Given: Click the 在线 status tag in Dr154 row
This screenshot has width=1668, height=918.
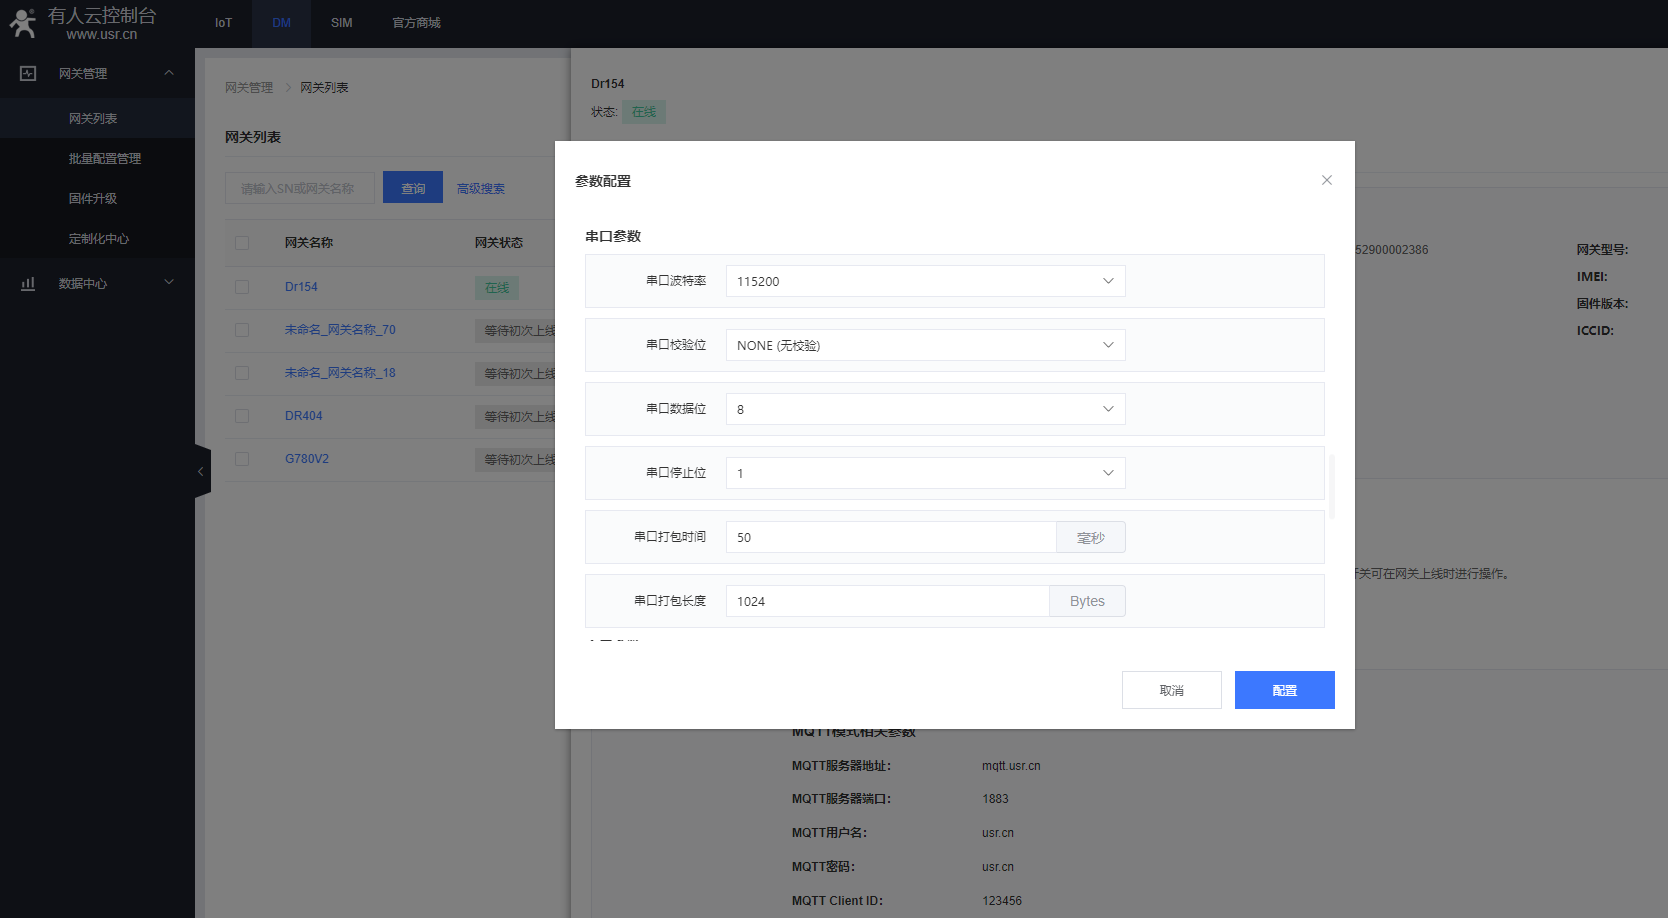Looking at the screenshot, I should pos(497,288).
